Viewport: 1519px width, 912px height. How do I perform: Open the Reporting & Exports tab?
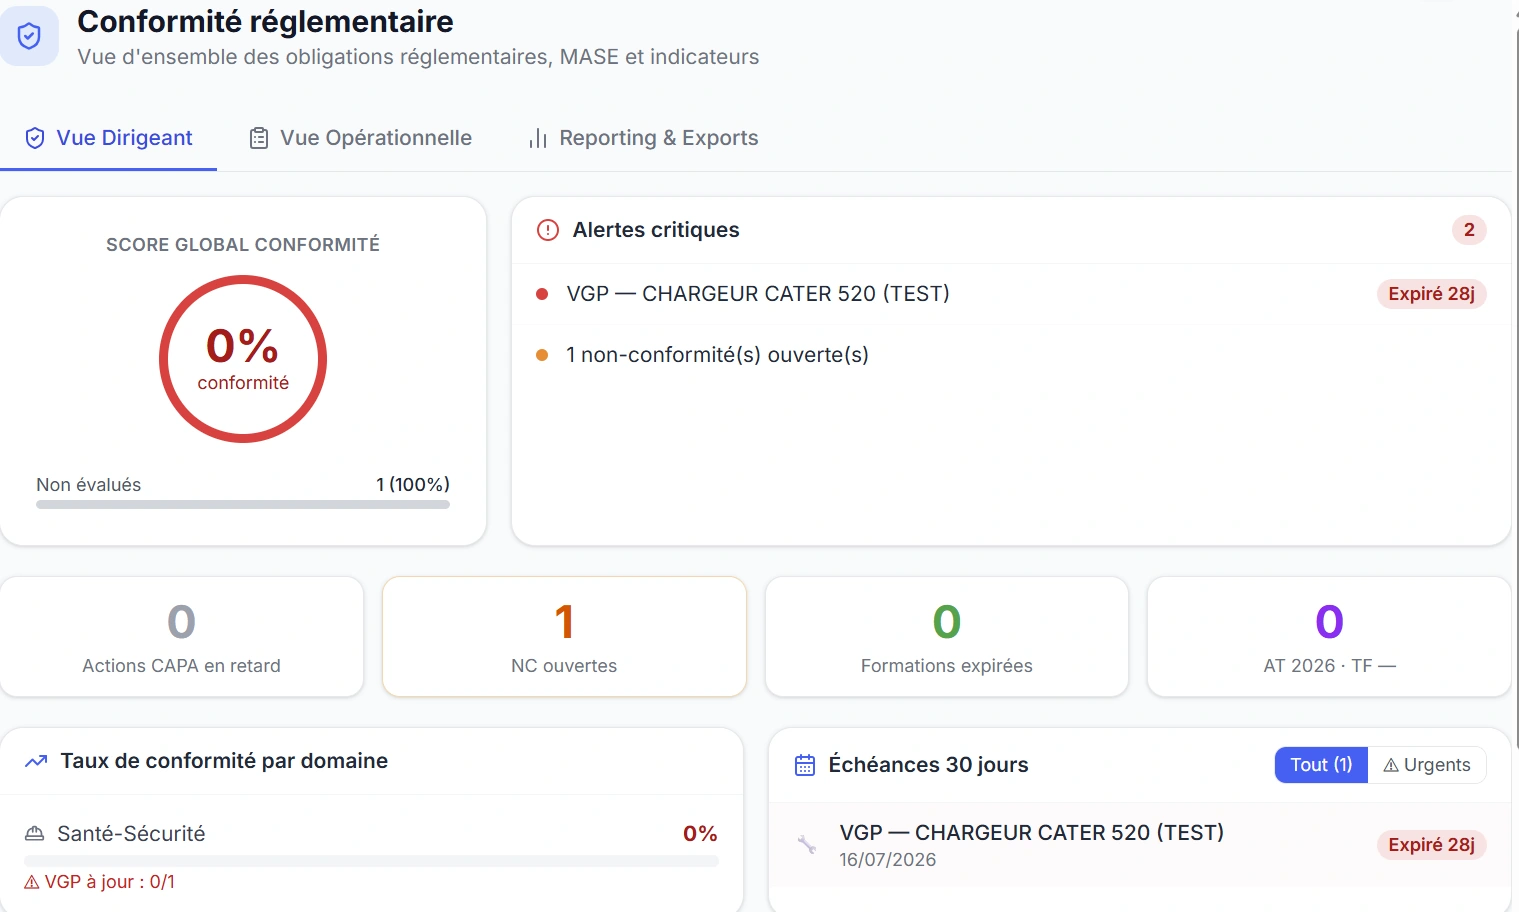tap(644, 138)
